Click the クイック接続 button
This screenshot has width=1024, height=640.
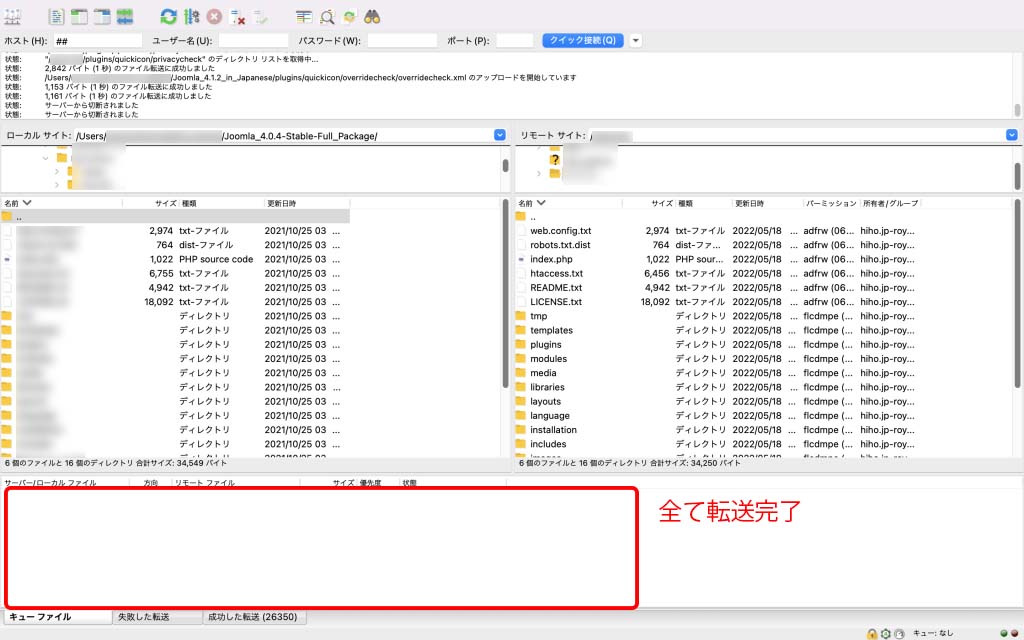[583, 41]
